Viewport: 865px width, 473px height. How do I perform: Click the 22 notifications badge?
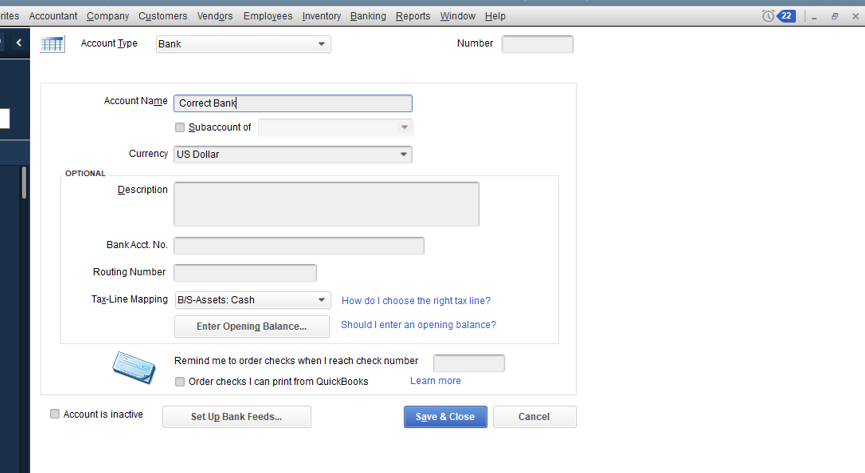pos(786,16)
